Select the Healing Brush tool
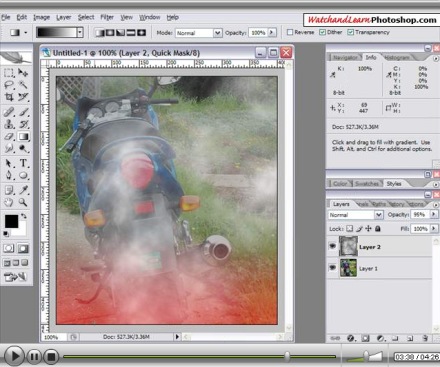This screenshot has height=367, width=440. click(x=9, y=112)
